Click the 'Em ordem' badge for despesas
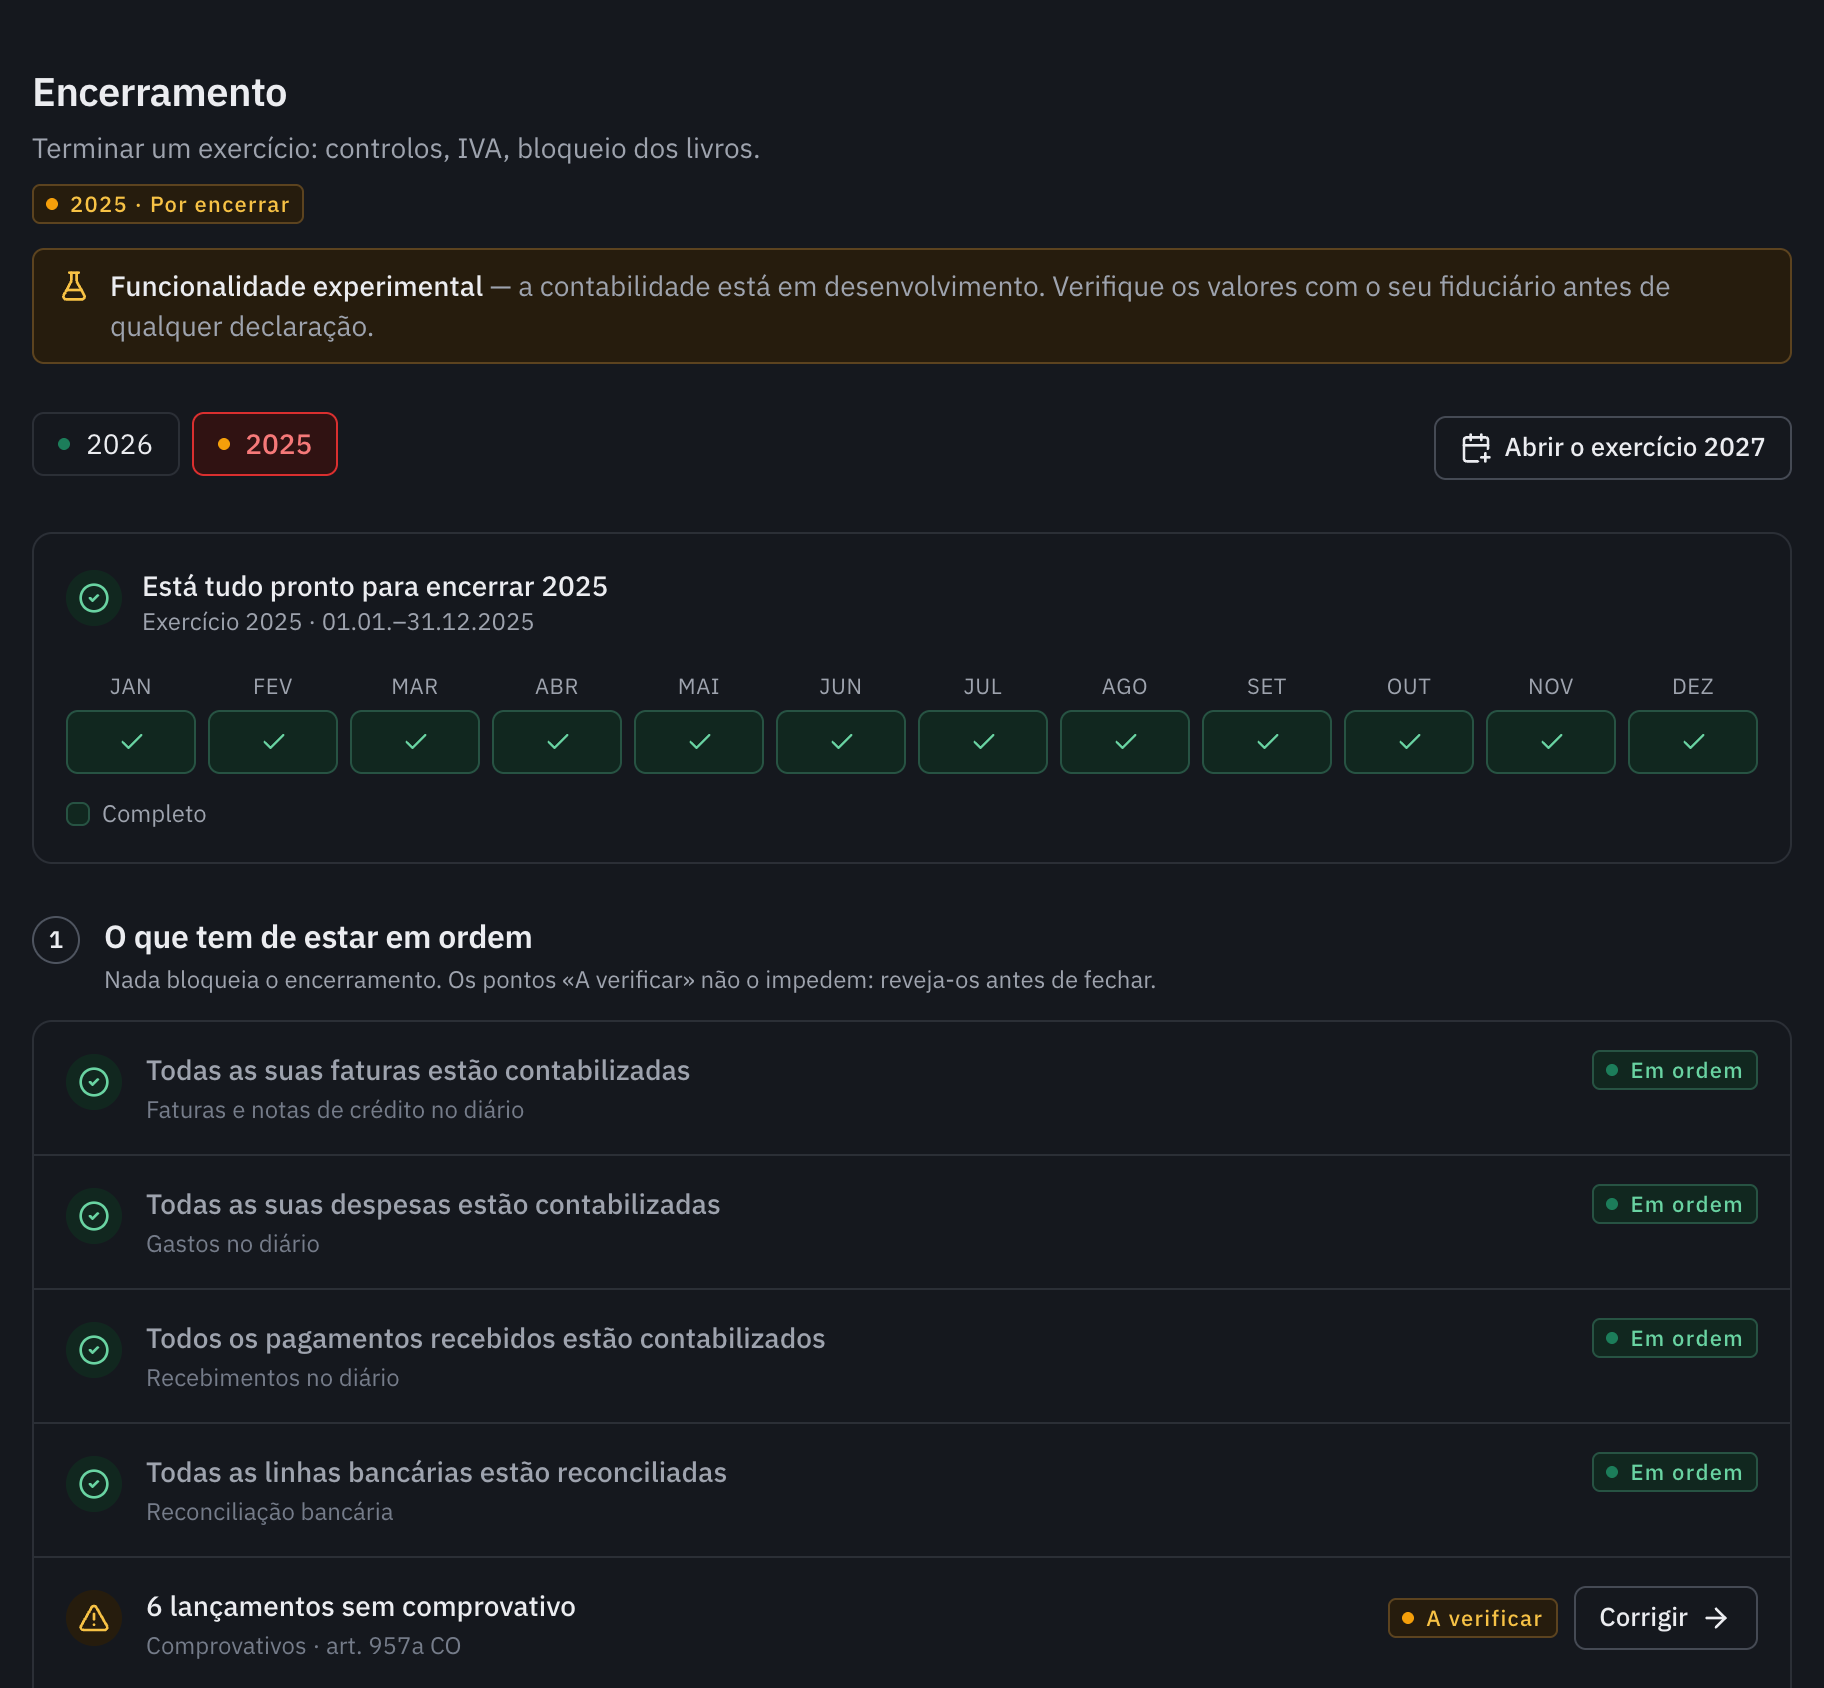The height and width of the screenshot is (1688, 1824). click(1674, 1204)
